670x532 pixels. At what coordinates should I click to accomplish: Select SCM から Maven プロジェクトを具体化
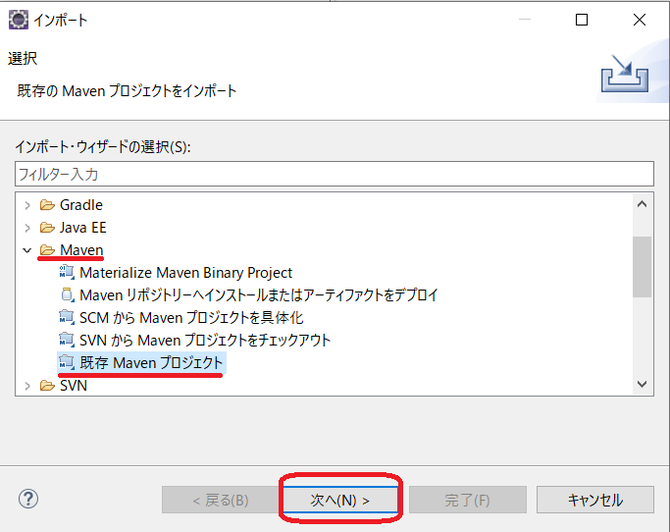[x=191, y=318]
